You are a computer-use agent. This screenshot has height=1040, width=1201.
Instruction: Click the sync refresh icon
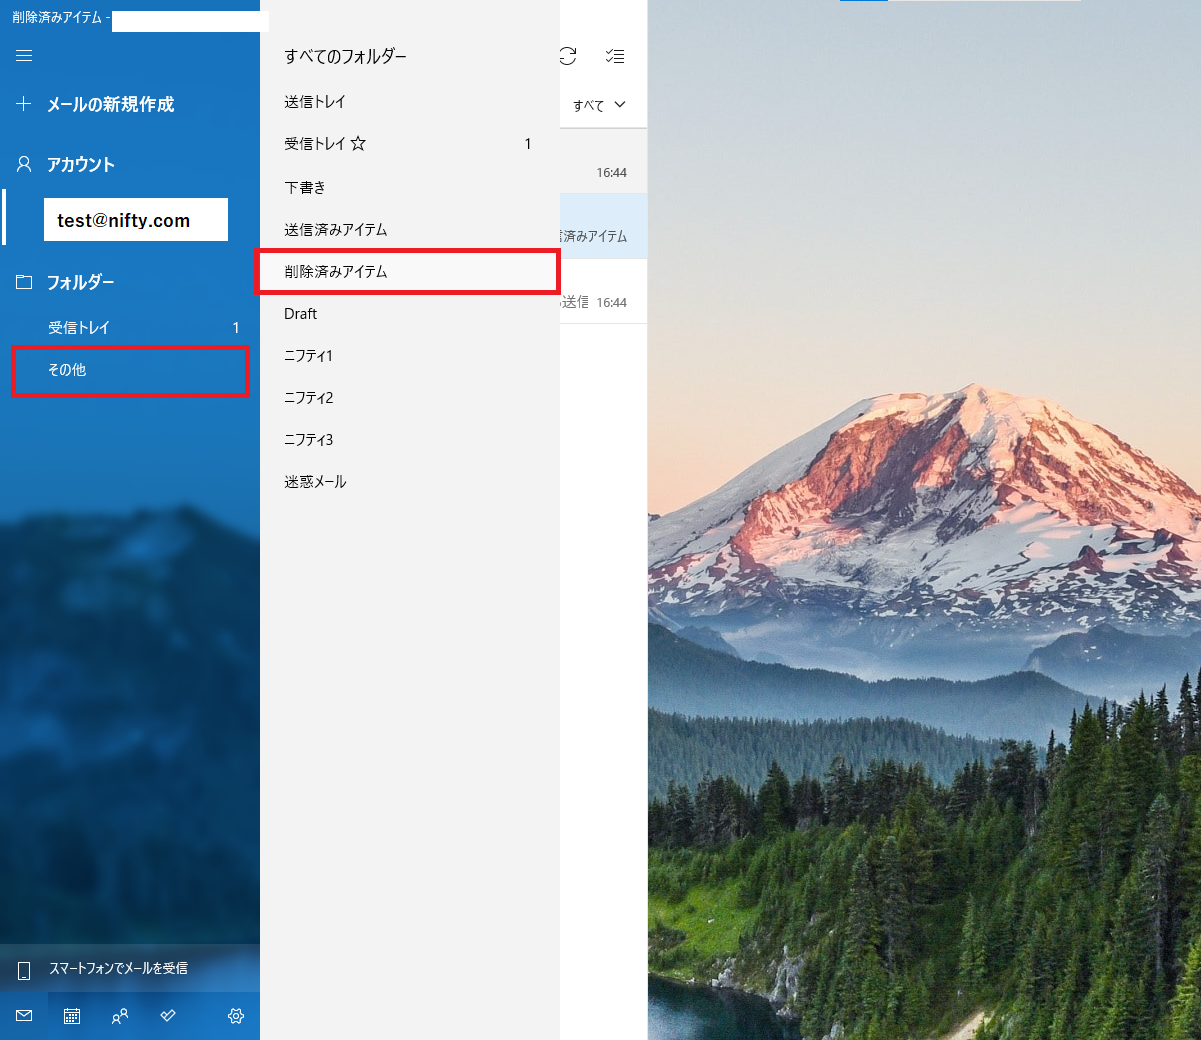pos(568,56)
